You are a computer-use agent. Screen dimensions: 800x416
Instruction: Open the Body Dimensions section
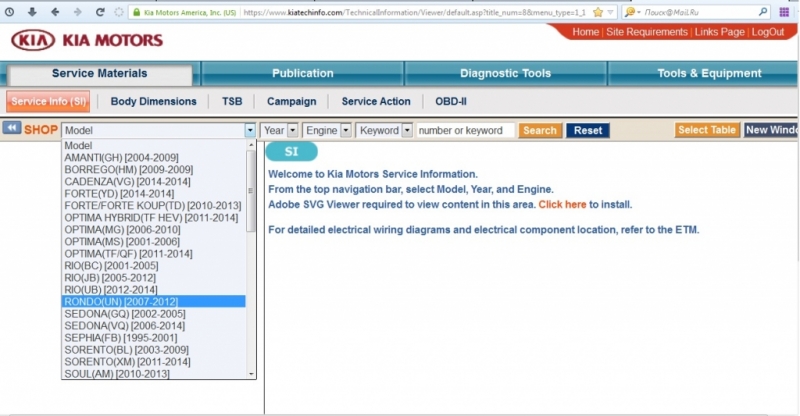click(x=153, y=101)
